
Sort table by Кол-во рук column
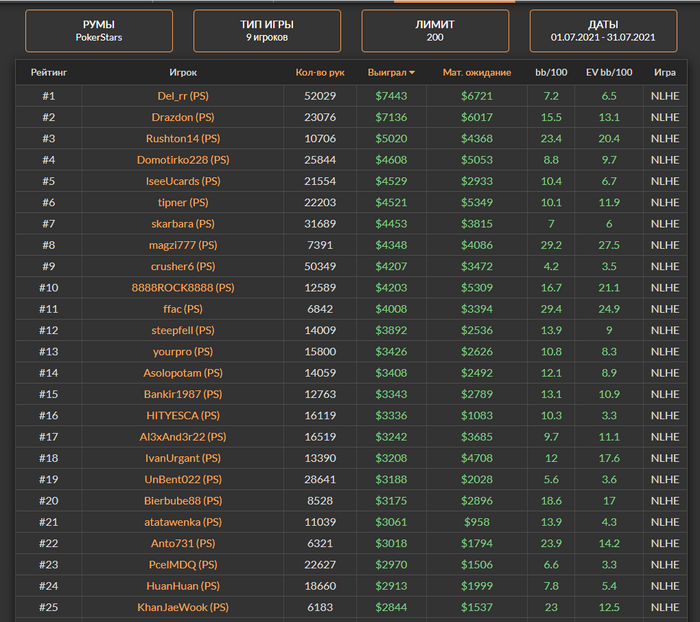tap(320, 73)
